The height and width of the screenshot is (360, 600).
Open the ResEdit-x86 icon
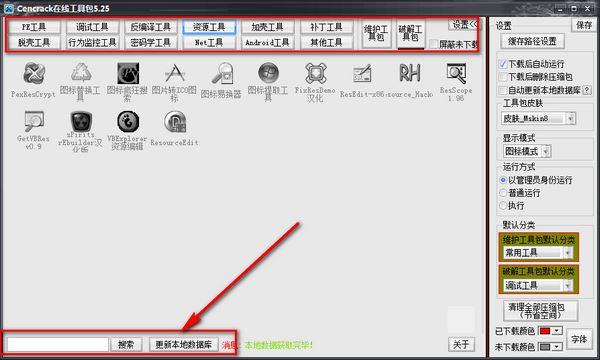[x=362, y=73]
